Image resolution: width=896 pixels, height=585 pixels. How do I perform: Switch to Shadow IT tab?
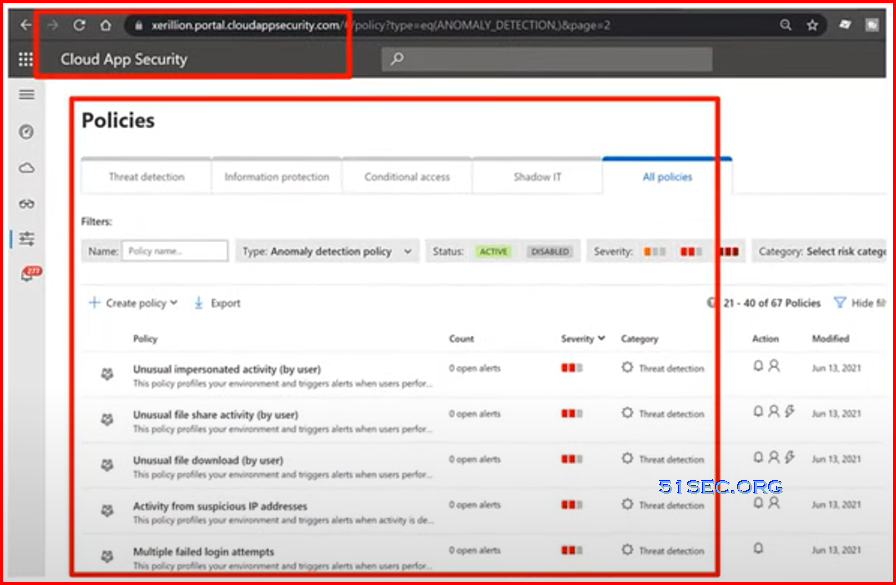tap(537, 177)
